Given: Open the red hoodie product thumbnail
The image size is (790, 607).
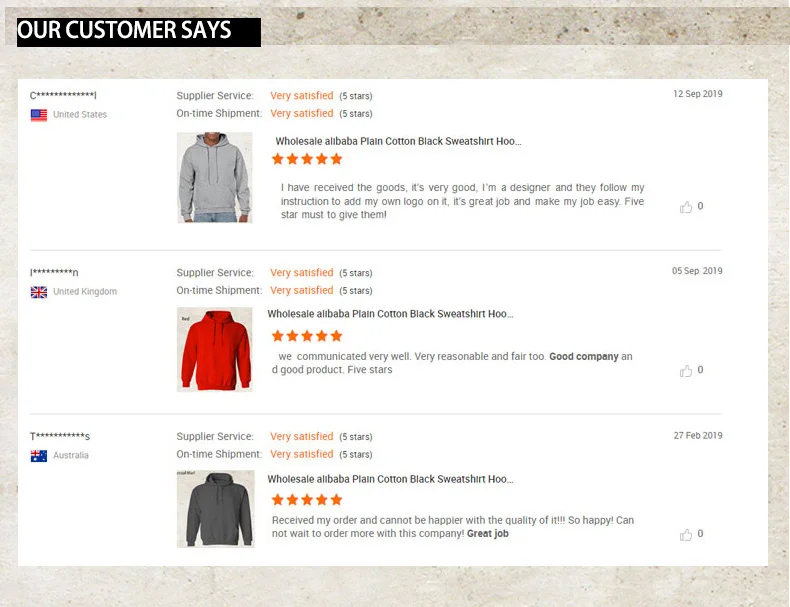Looking at the screenshot, I should pos(215,349).
